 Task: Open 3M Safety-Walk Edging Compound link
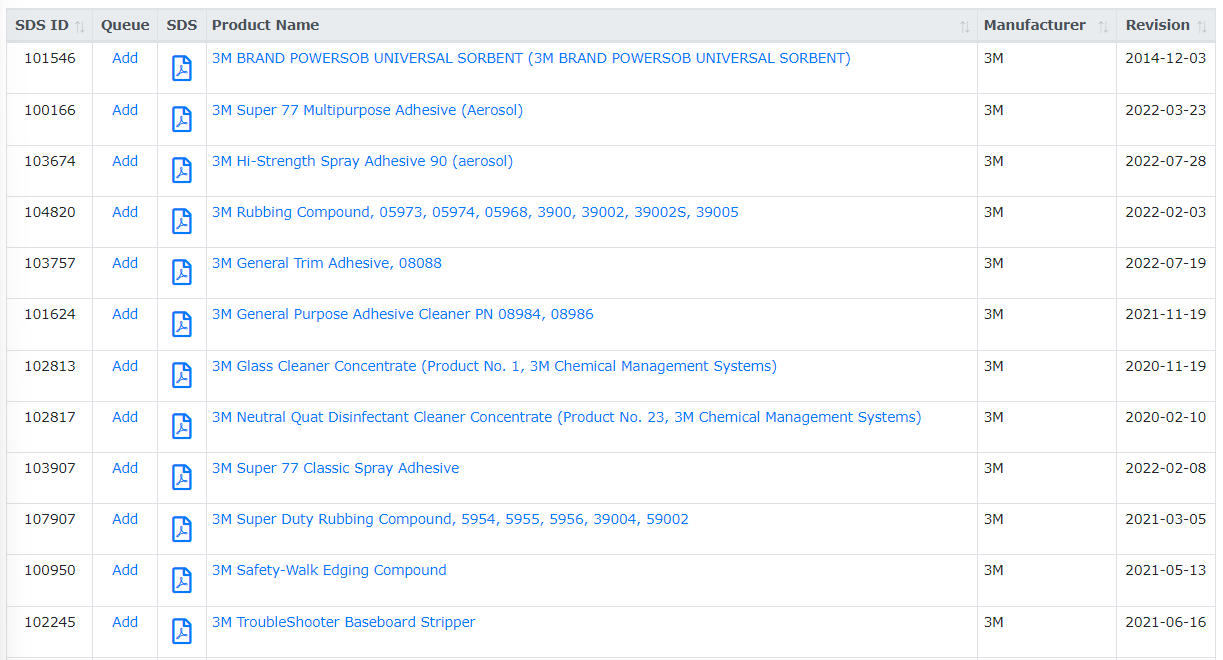click(x=329, y=570)
